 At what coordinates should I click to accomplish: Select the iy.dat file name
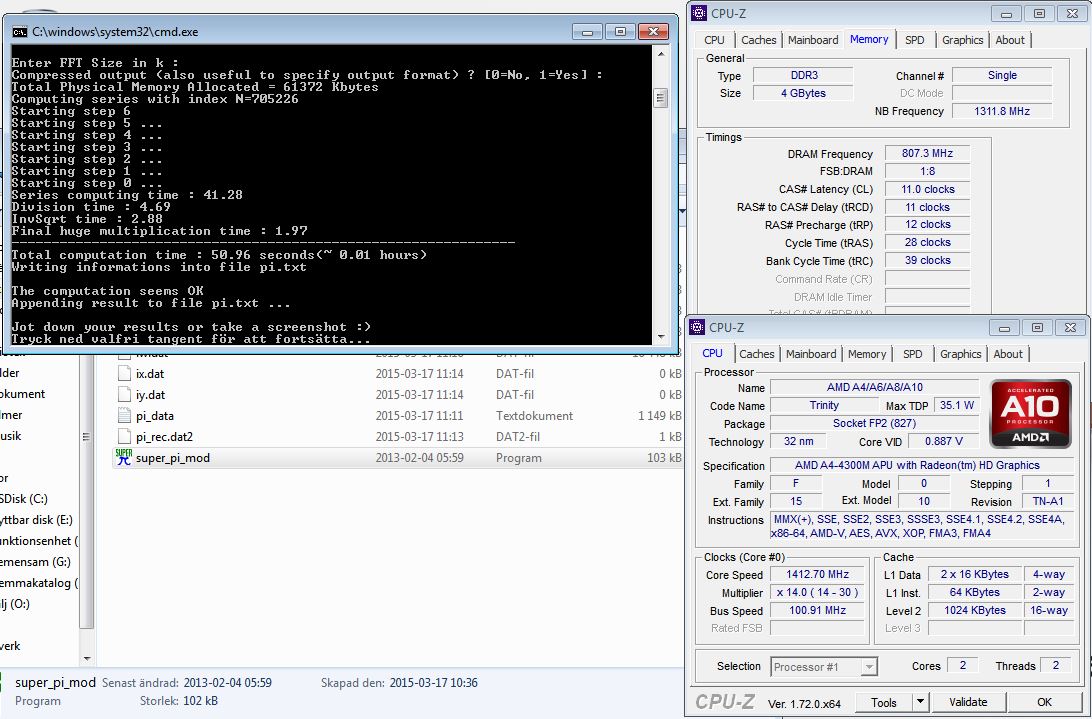[x=150, y=395]
